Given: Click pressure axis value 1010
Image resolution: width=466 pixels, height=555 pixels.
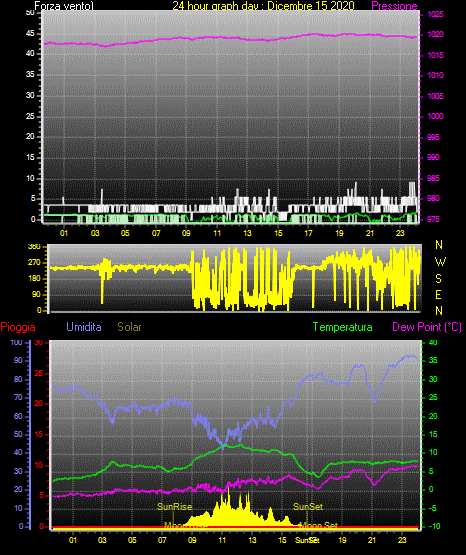Looking at the screenshot, I should 435,75.
